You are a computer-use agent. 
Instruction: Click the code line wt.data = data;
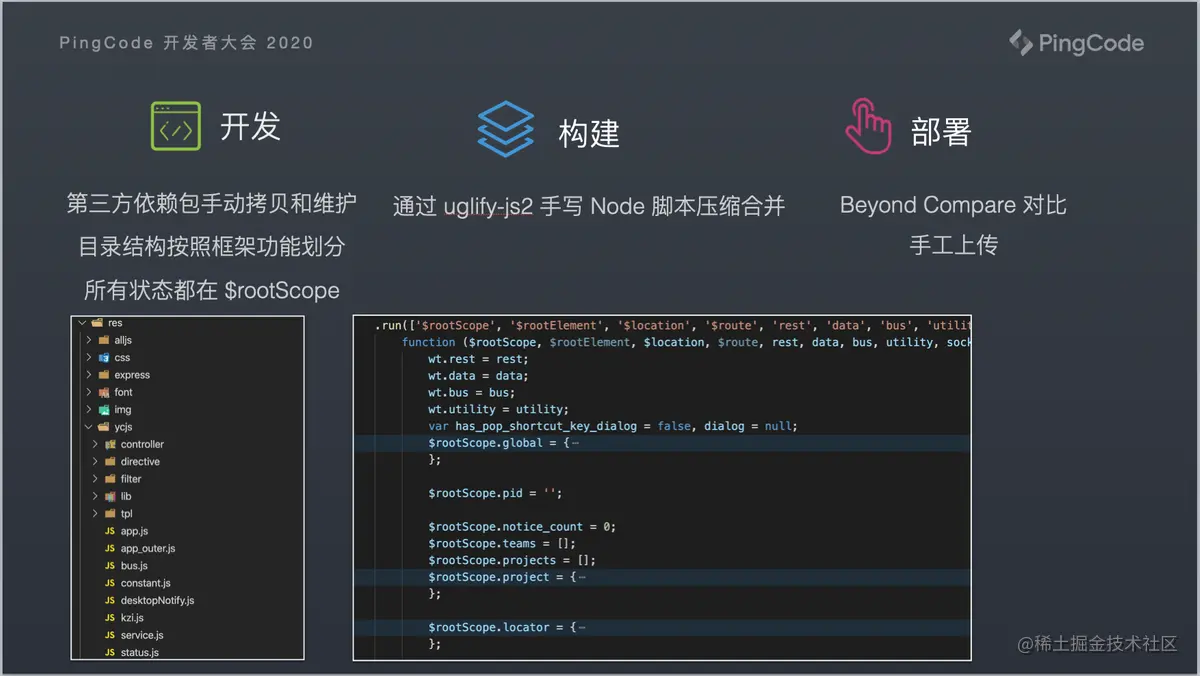click(478, 376)
